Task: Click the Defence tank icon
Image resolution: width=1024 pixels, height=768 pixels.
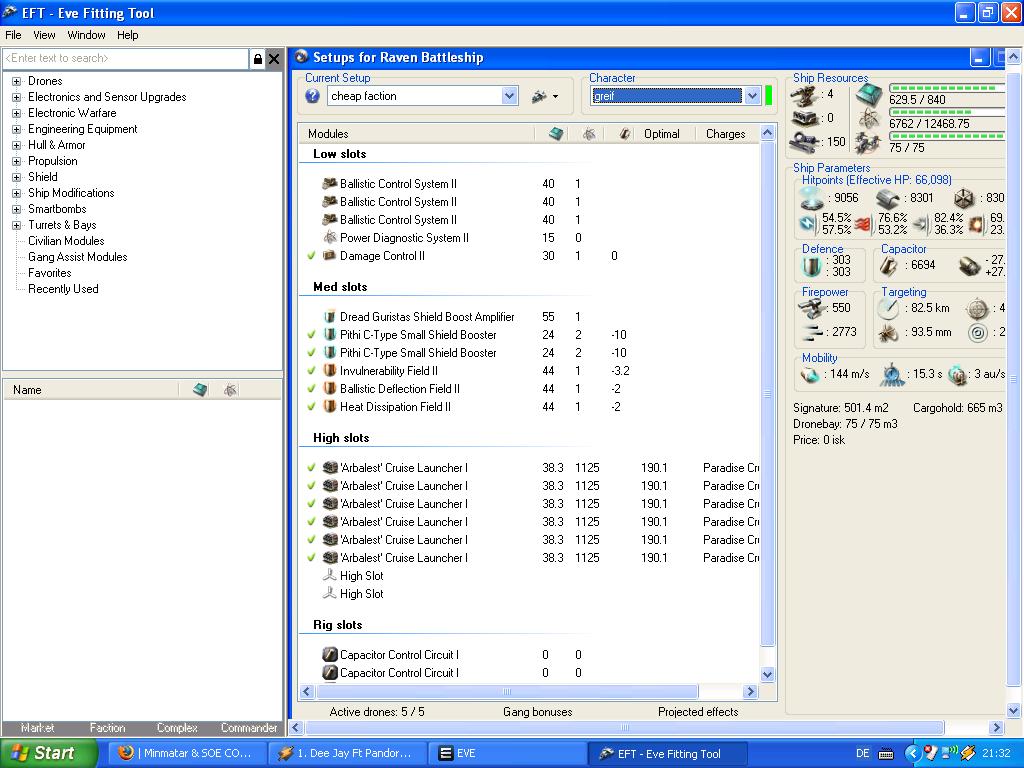Action: tap(812, 266)
